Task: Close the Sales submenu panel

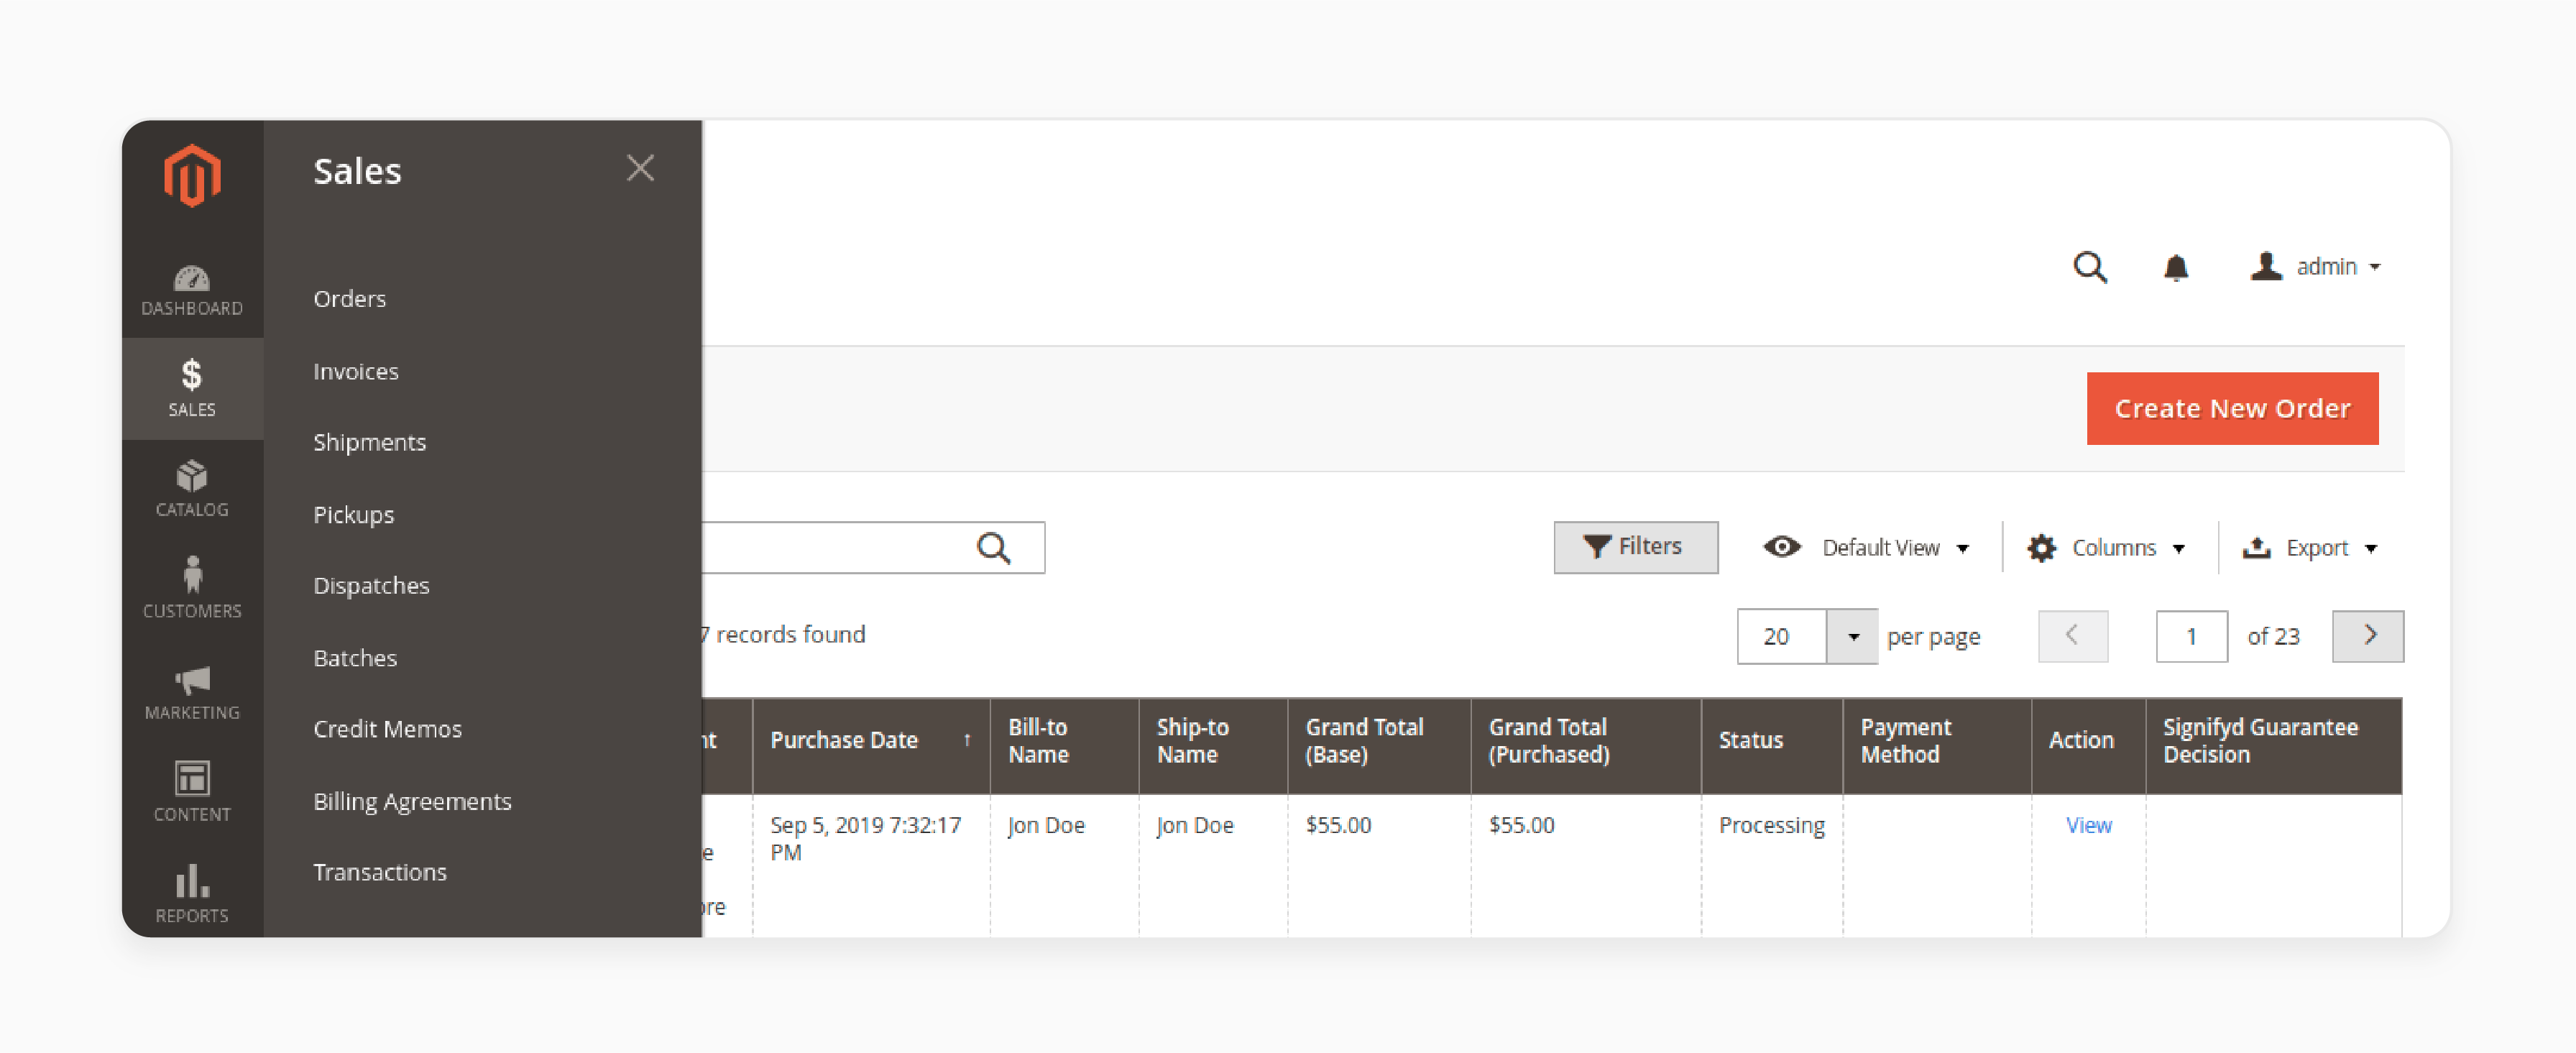Action: point(640,168)
